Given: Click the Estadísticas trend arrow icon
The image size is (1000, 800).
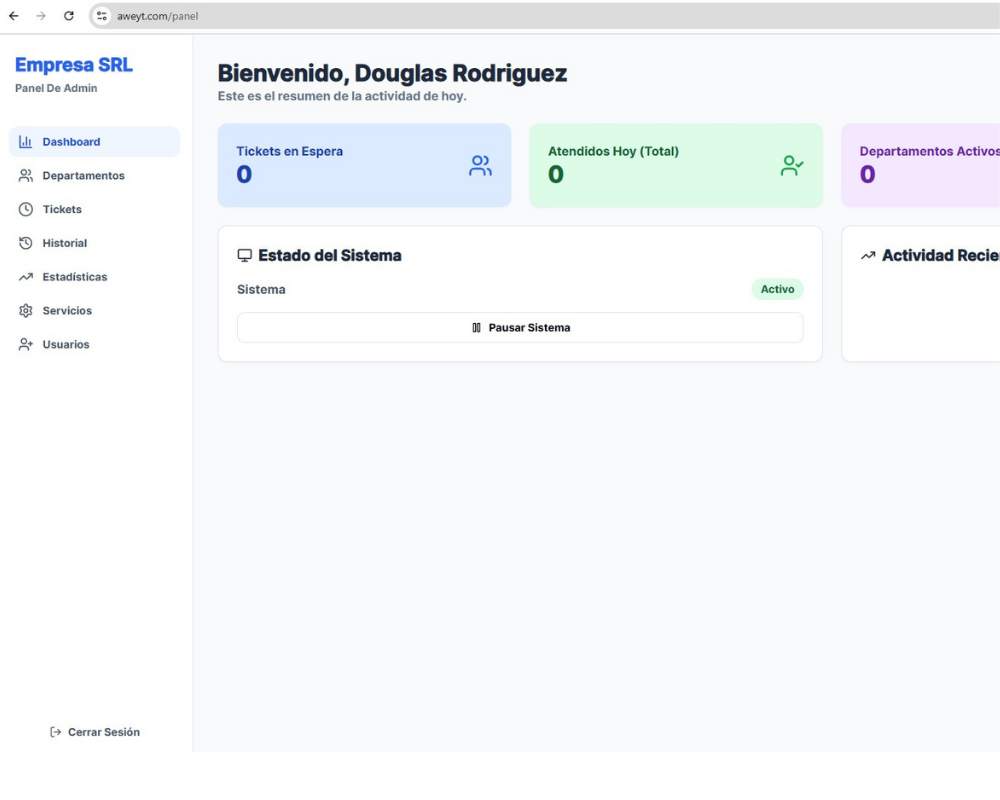Looking at the screenshot, I should pos(26,277).
